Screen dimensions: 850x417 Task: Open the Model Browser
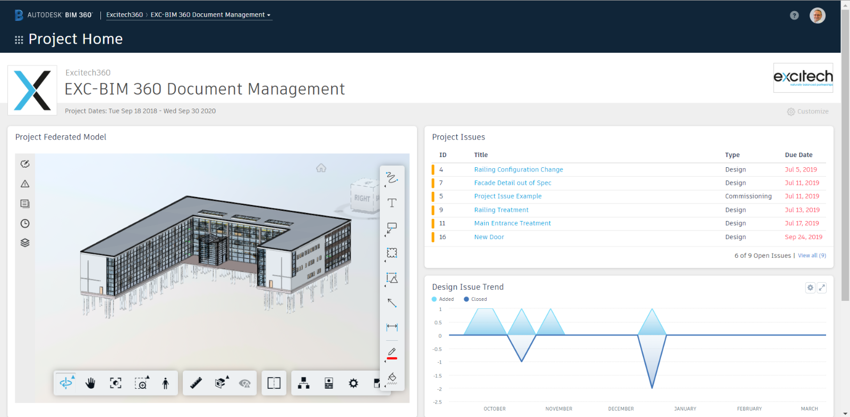[x=304, y=383]
